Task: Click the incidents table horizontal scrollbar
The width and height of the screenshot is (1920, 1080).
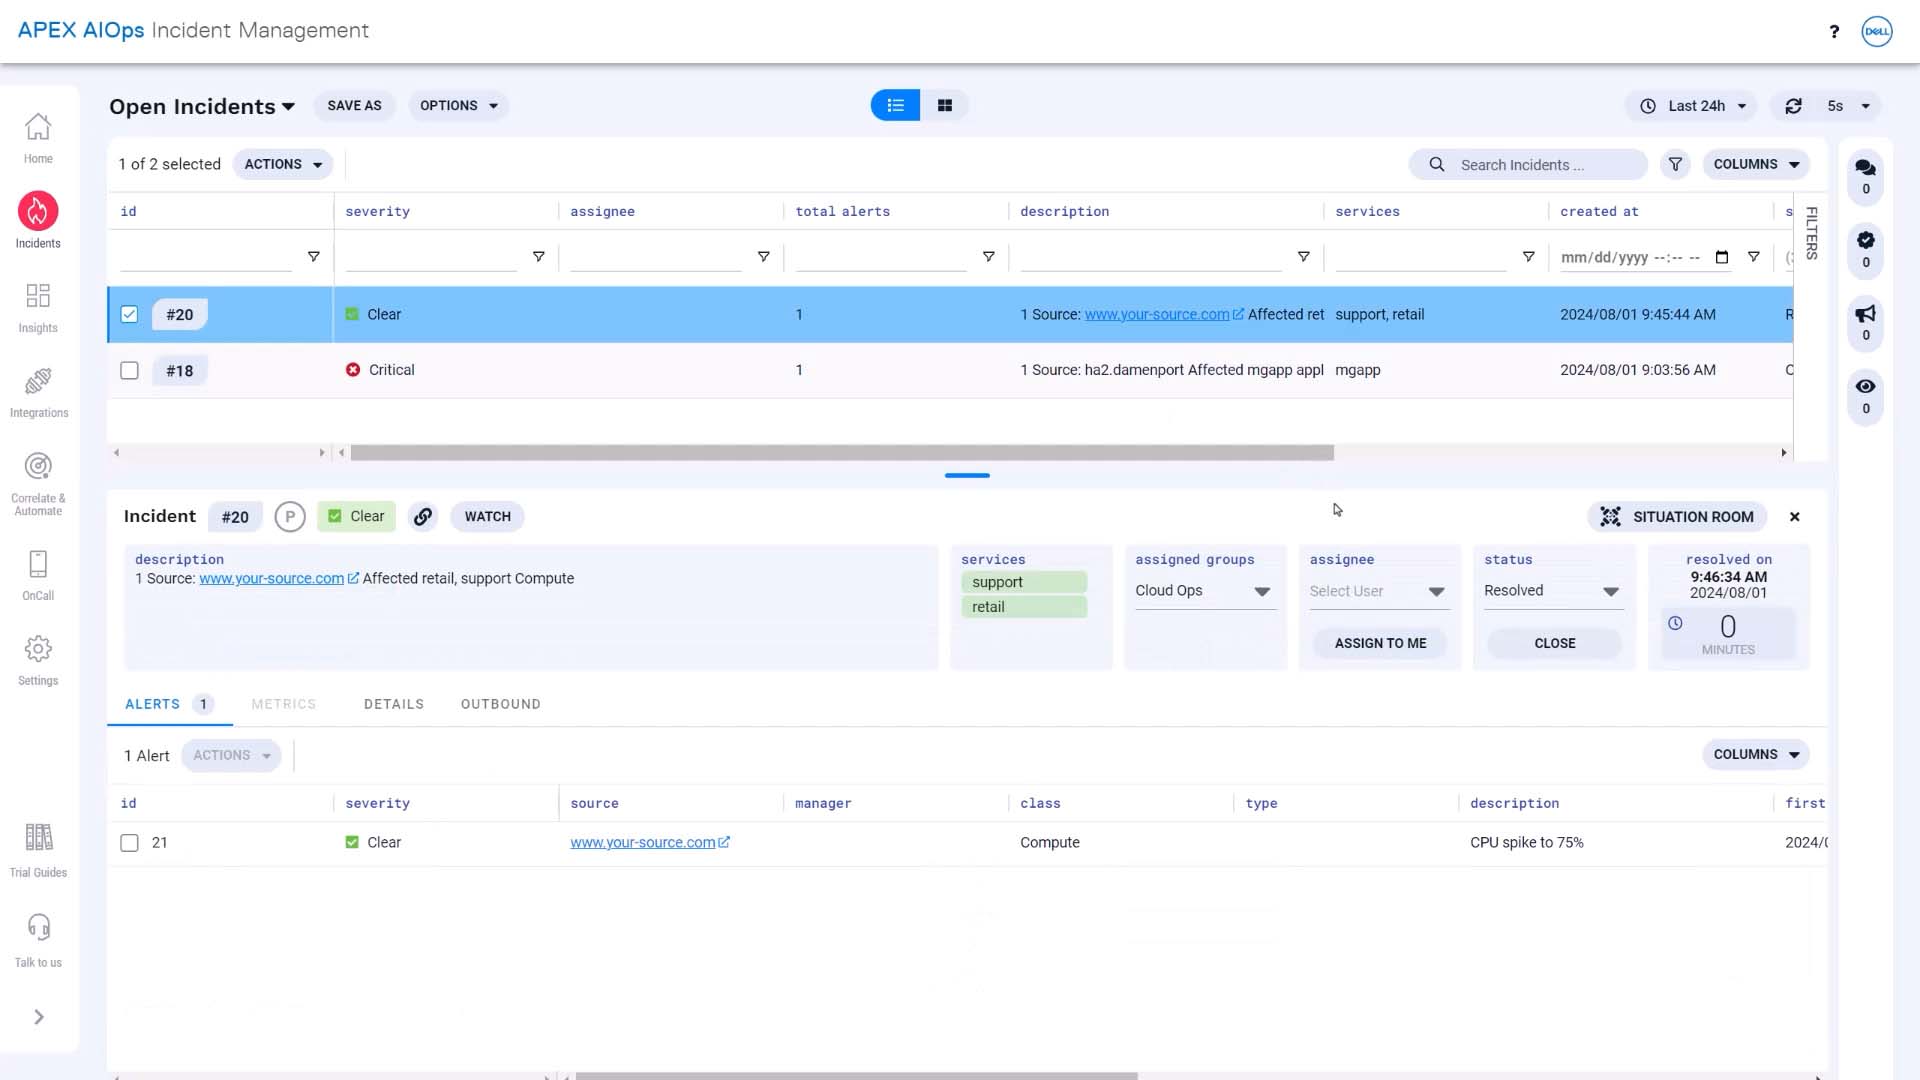Action: [842, 453]
